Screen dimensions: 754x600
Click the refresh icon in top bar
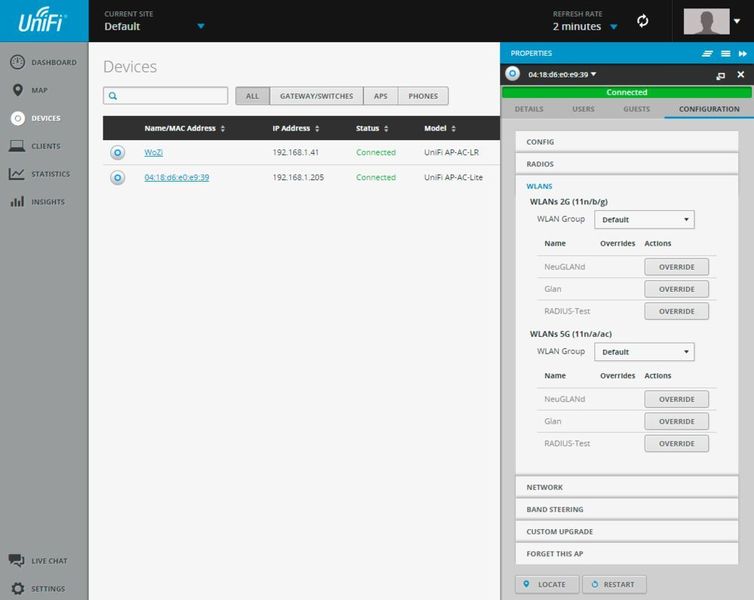click(643, 21)
